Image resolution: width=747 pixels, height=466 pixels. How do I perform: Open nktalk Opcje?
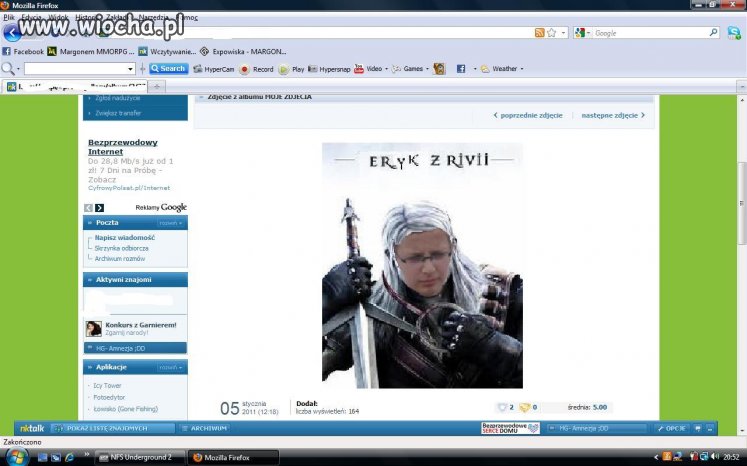pos(671,428)
